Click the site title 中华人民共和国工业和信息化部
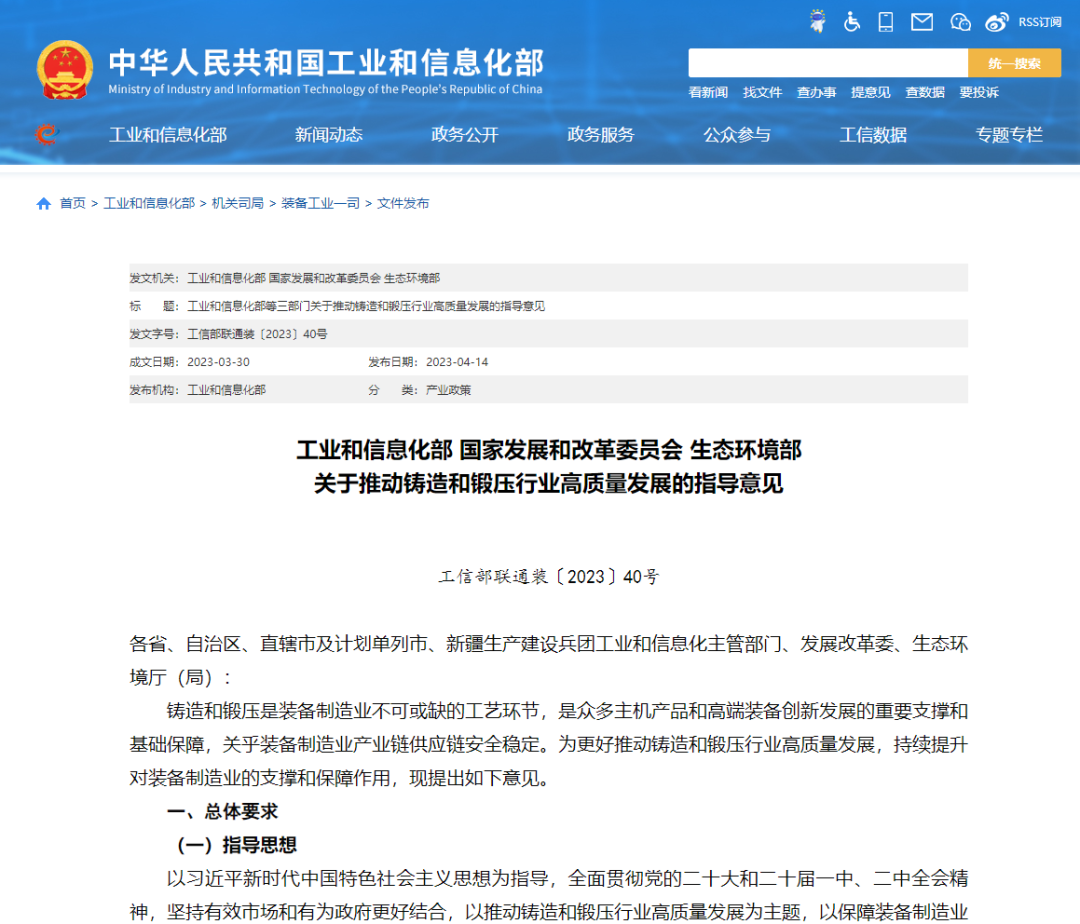Image resolution: width=1080 pixels, height=924 pixels. (326, 63)
